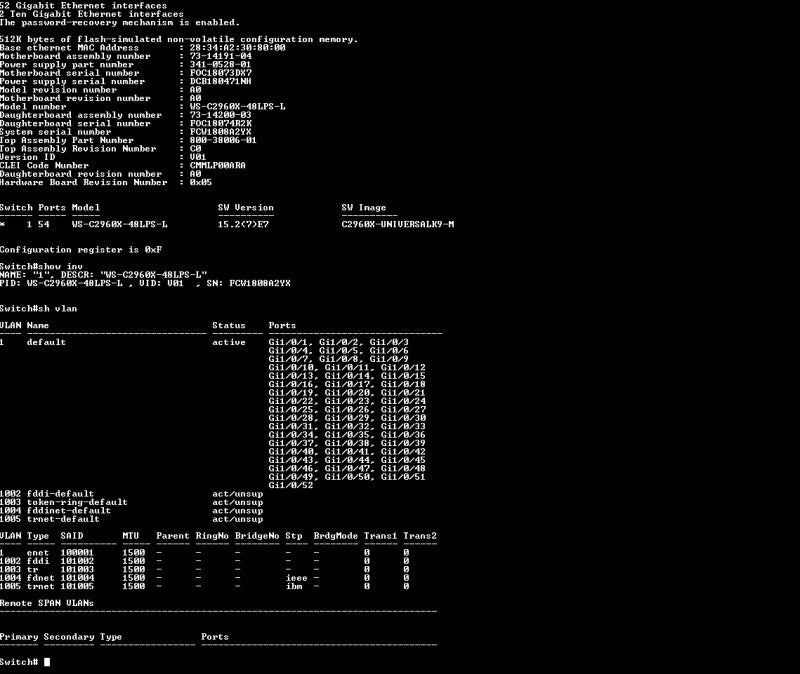Viewport: 800px width, 674px height.
Task: Click the '52 Gigabit Ethernet interfaces' line
Action: [83, 6]
